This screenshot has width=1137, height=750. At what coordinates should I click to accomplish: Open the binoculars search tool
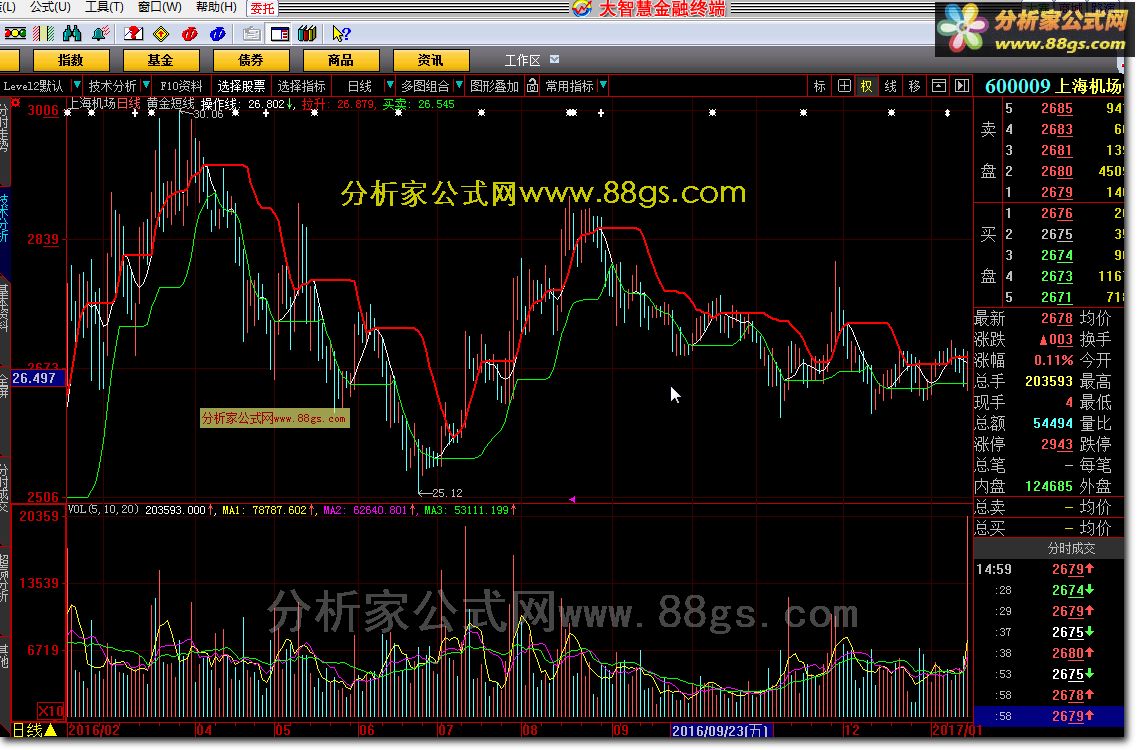[72, 33]
